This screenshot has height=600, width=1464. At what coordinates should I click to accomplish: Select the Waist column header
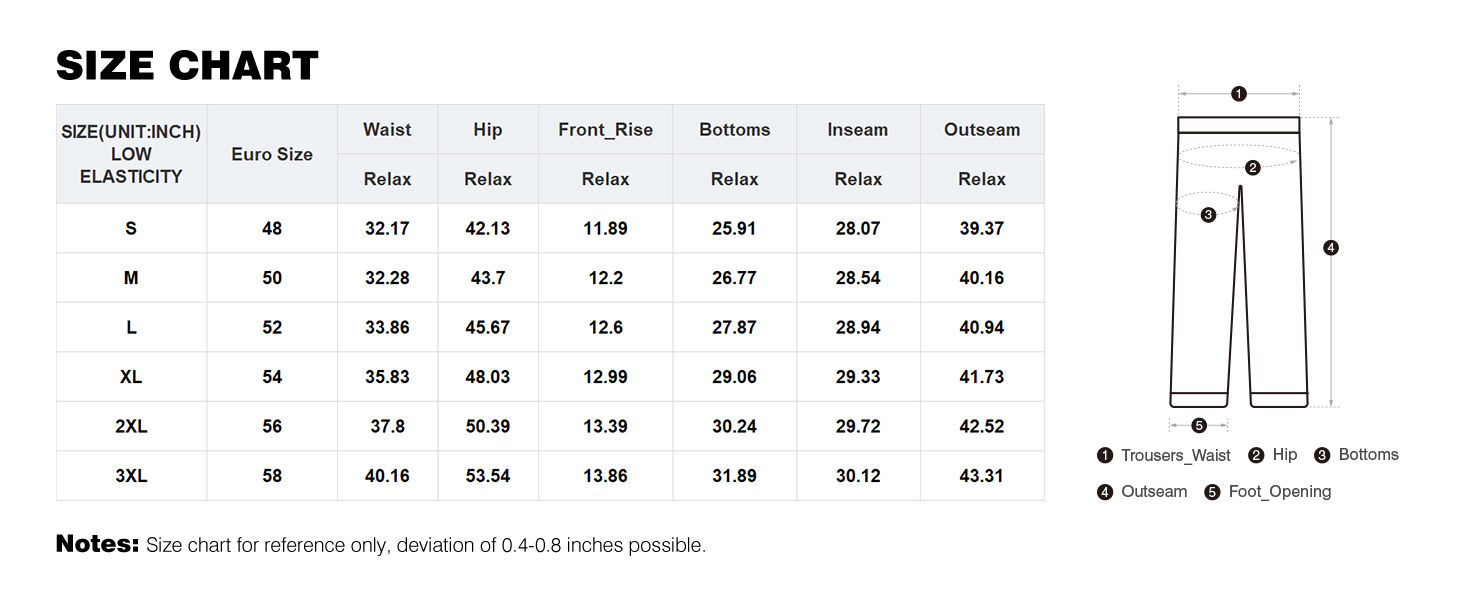click(x=387, y=130)
